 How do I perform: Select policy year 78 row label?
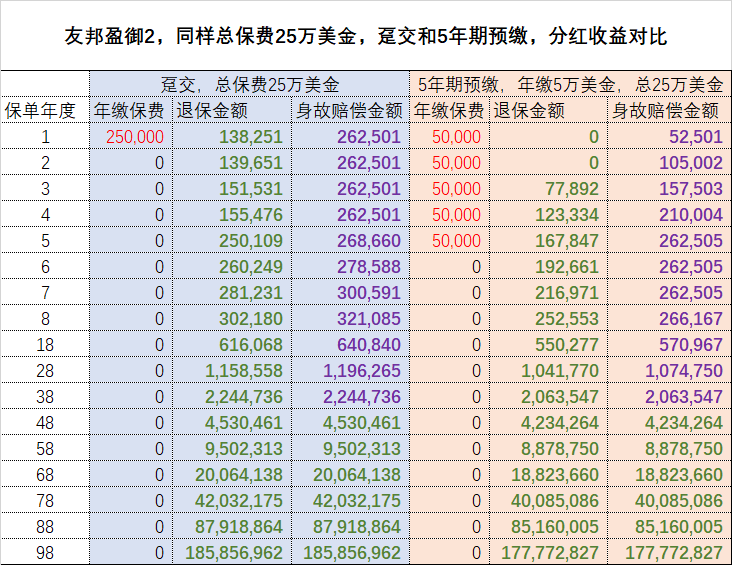coord(45,501)
